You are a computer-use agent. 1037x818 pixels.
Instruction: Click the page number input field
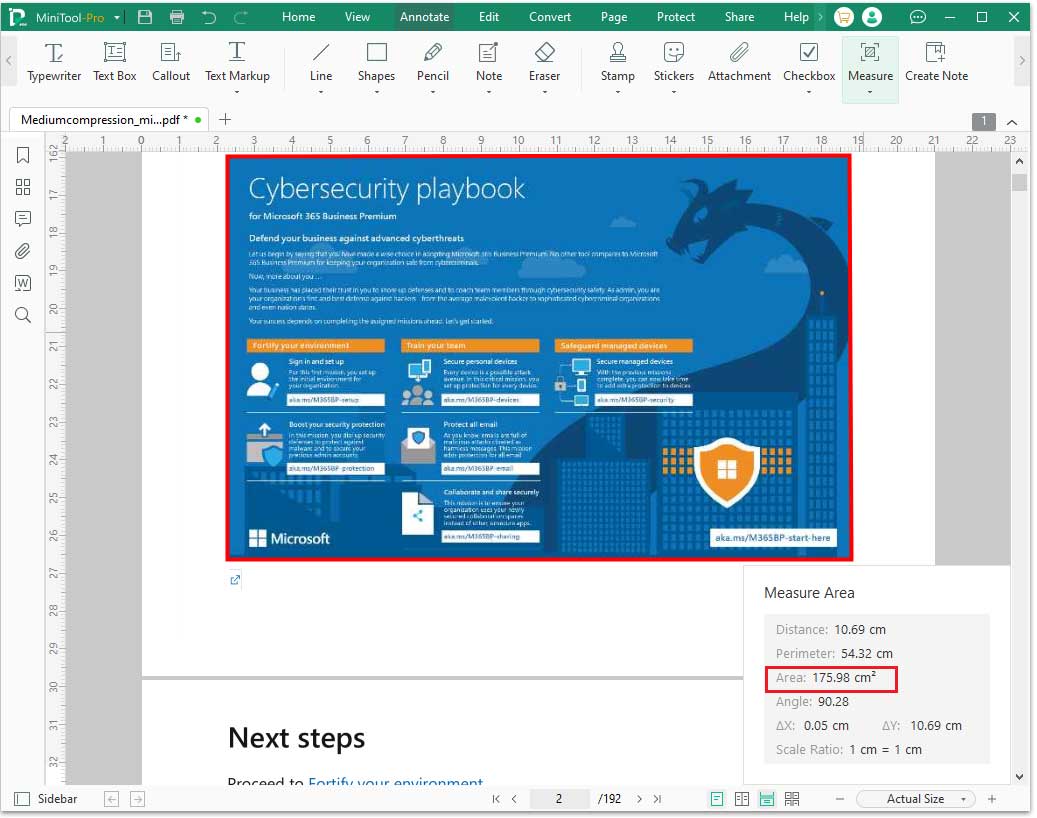(x=560, y=798)
